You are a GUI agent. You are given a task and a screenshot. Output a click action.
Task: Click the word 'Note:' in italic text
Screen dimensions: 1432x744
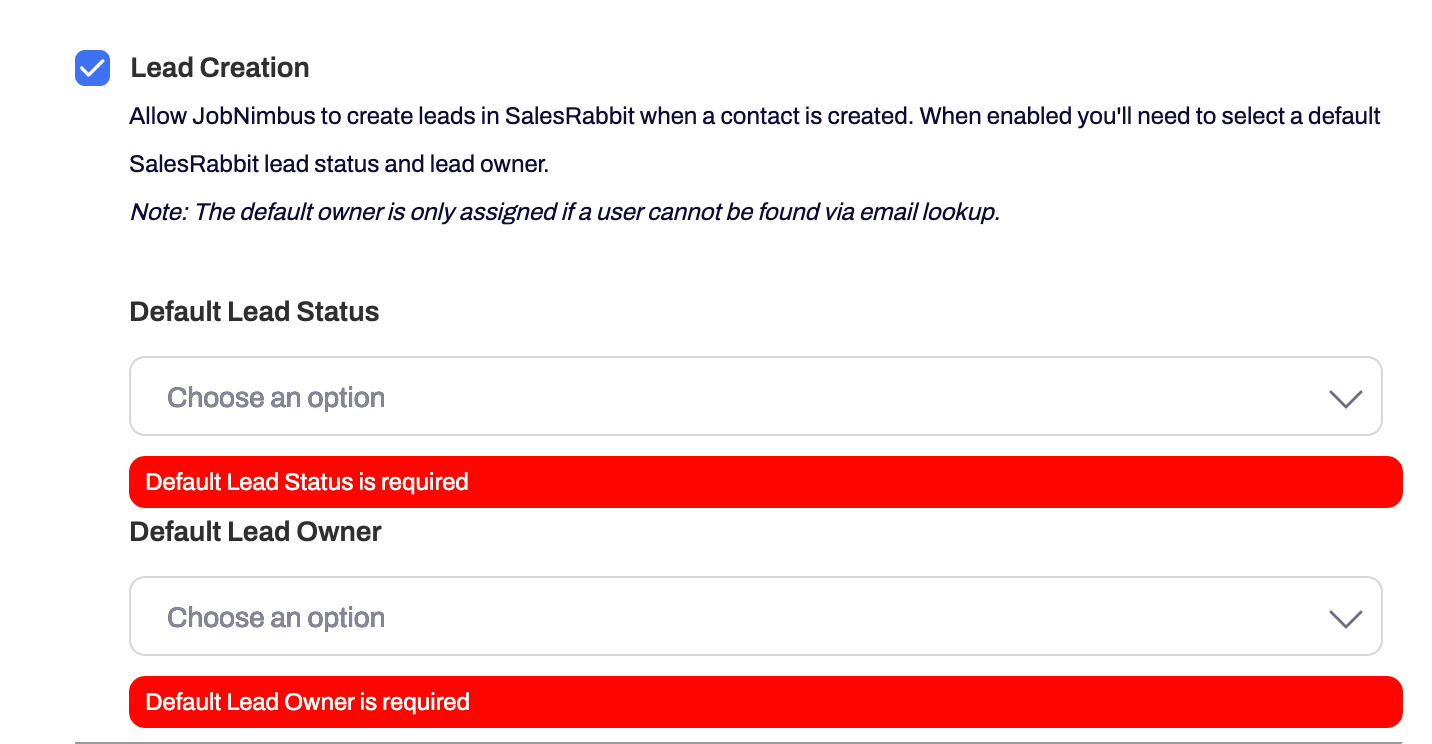(158, 212)
